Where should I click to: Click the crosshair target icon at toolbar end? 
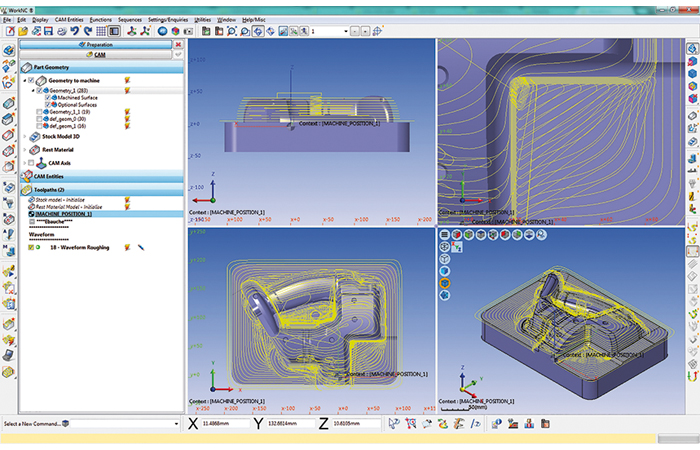click(x=377, y=31)
